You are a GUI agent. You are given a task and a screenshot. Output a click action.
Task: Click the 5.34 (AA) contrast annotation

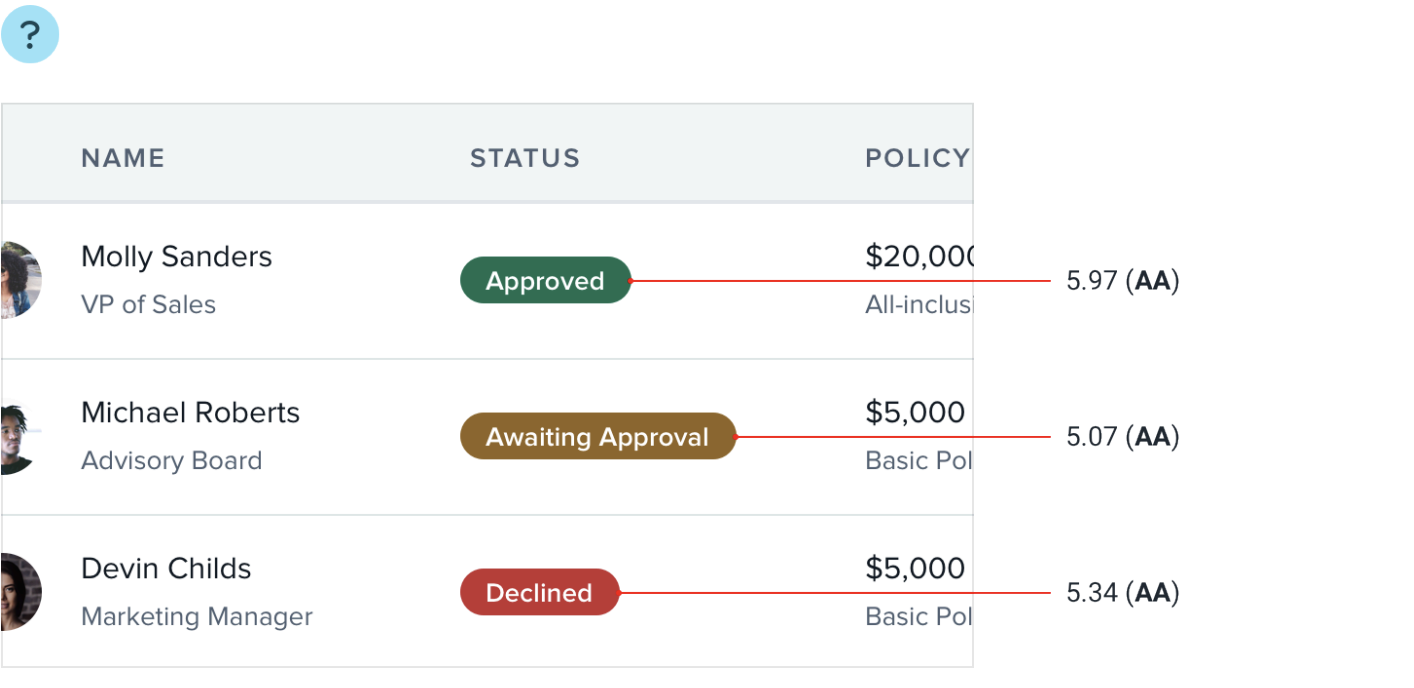[x=1122, y=593]
